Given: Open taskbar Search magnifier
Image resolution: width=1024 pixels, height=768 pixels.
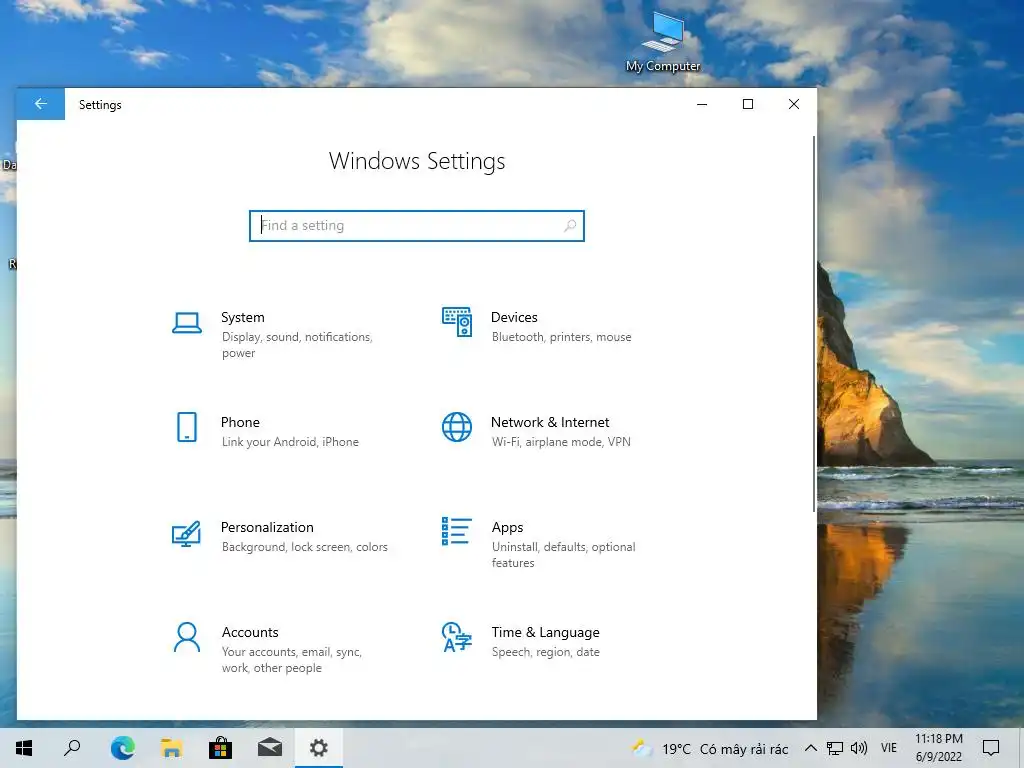Looking at the screenshot, I should 72,748.
